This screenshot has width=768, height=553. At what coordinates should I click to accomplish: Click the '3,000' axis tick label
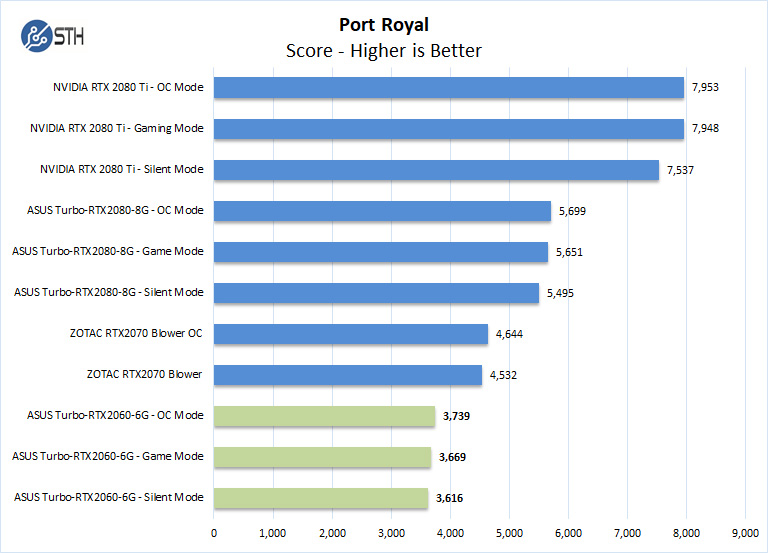tap(391, 533)
